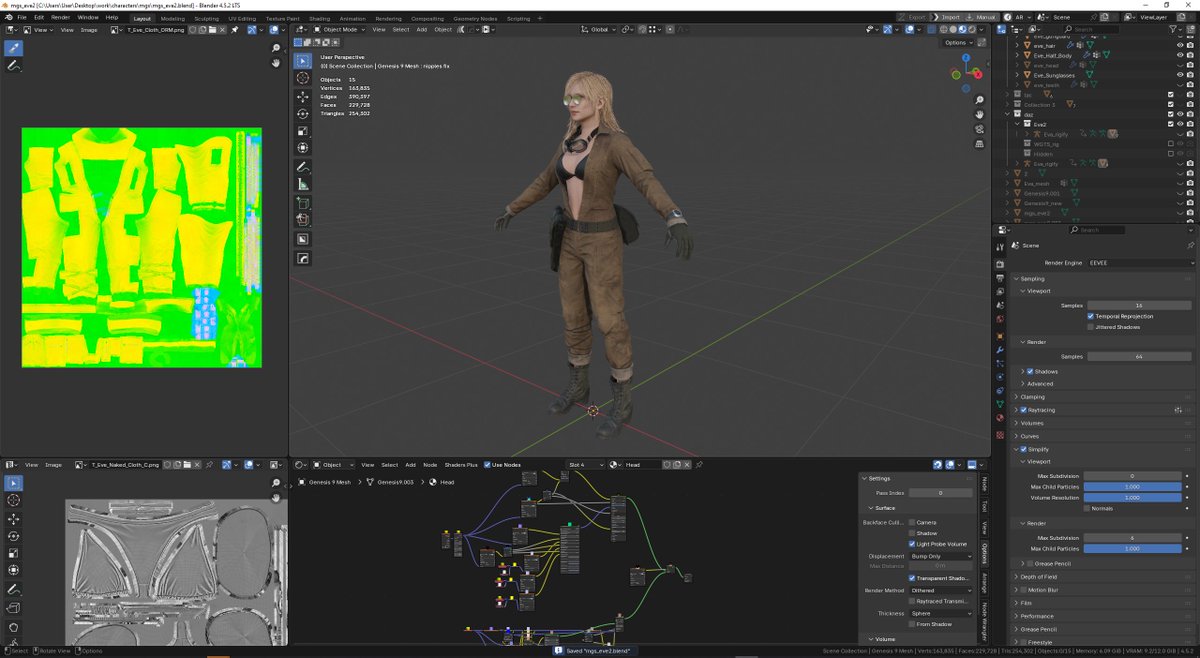The height and width of the screenshot is (658, 1200).
Task: Open the Node Wrangler sidebar tab
Action: coord(984,622)
